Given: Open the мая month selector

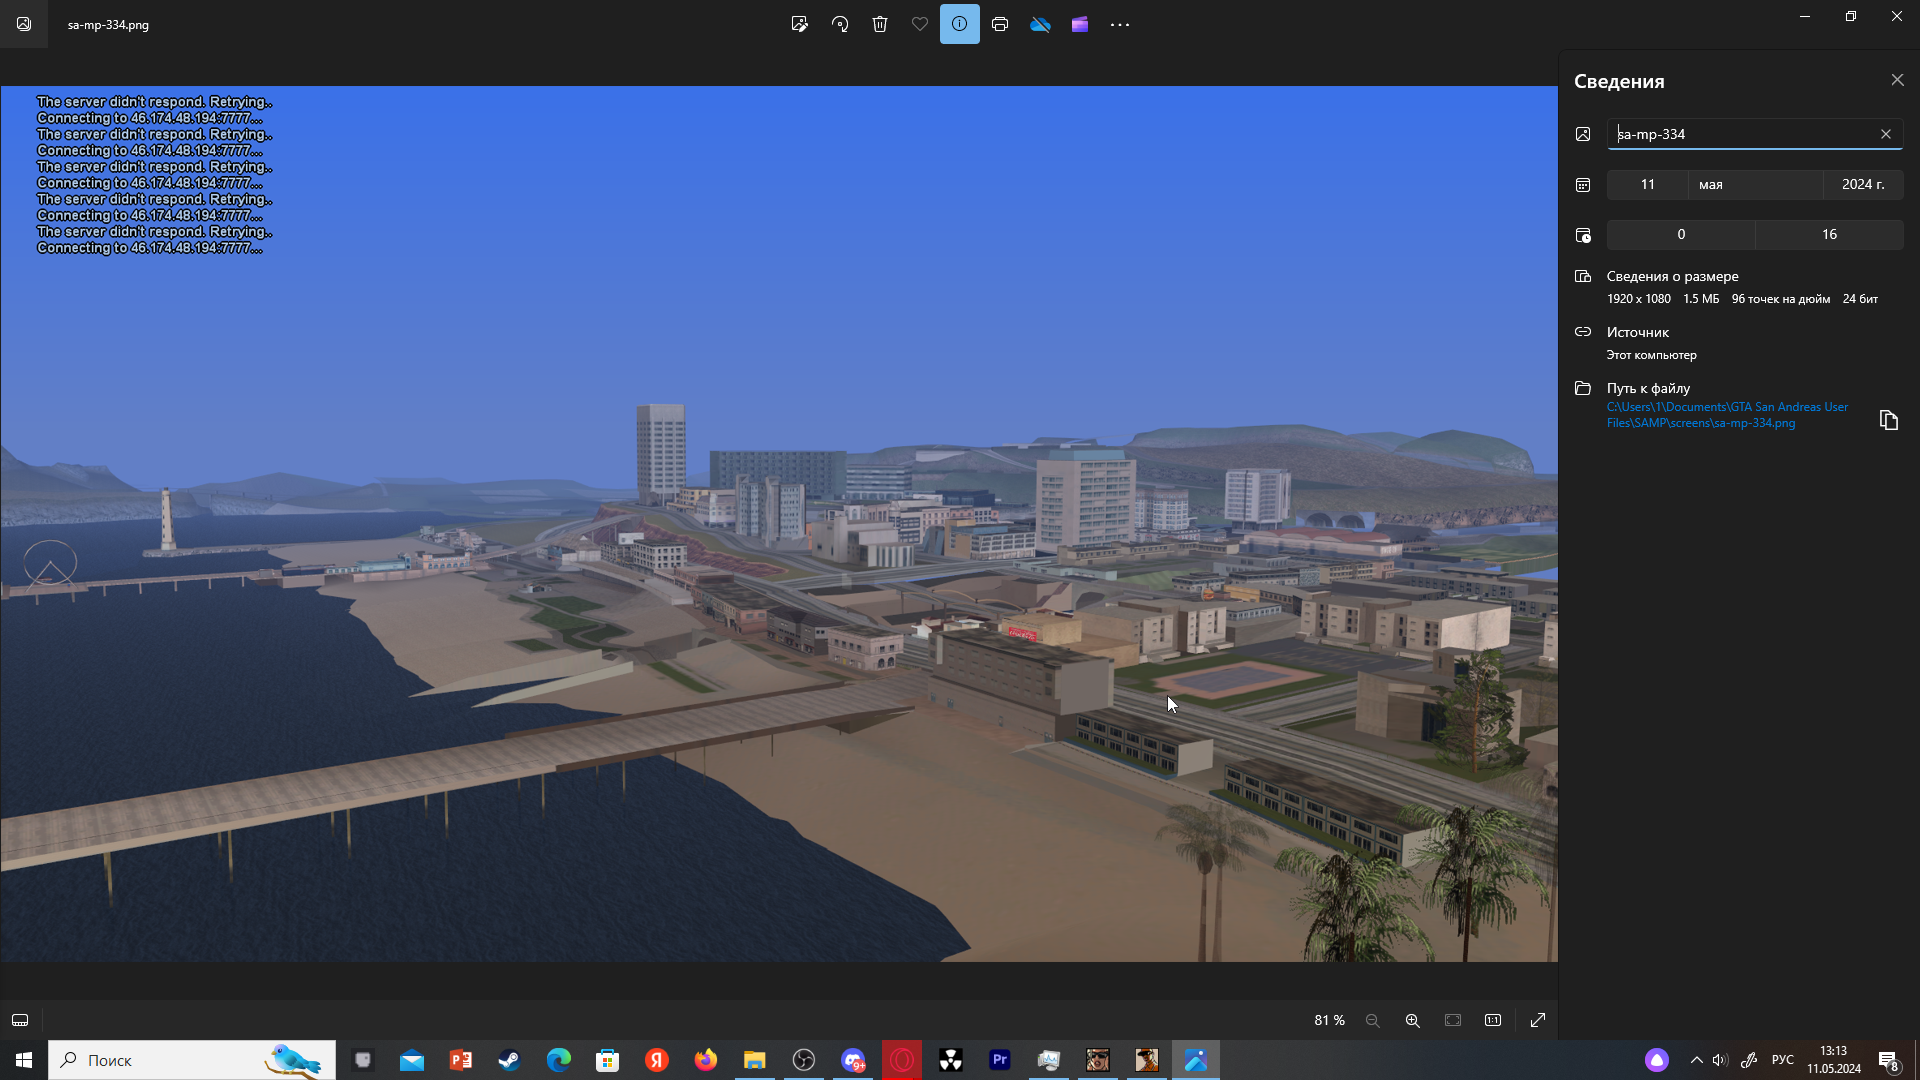Looking at the screenshot, I should pyautogui.click(x=1755, y=184).
